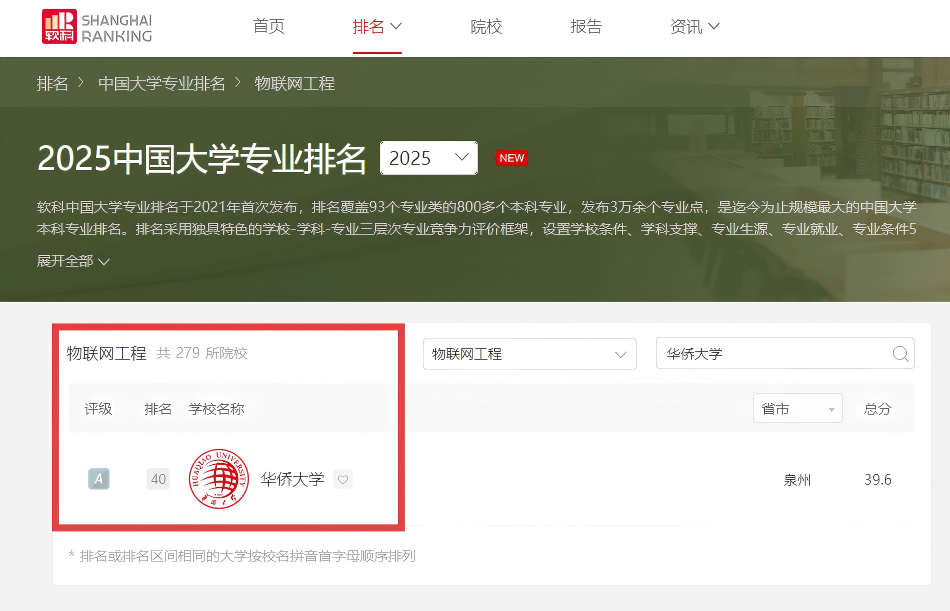This screenshot has height=611, width=950.
Task: Click the 排名 breadcrumb link
Action: pos(52,83)
